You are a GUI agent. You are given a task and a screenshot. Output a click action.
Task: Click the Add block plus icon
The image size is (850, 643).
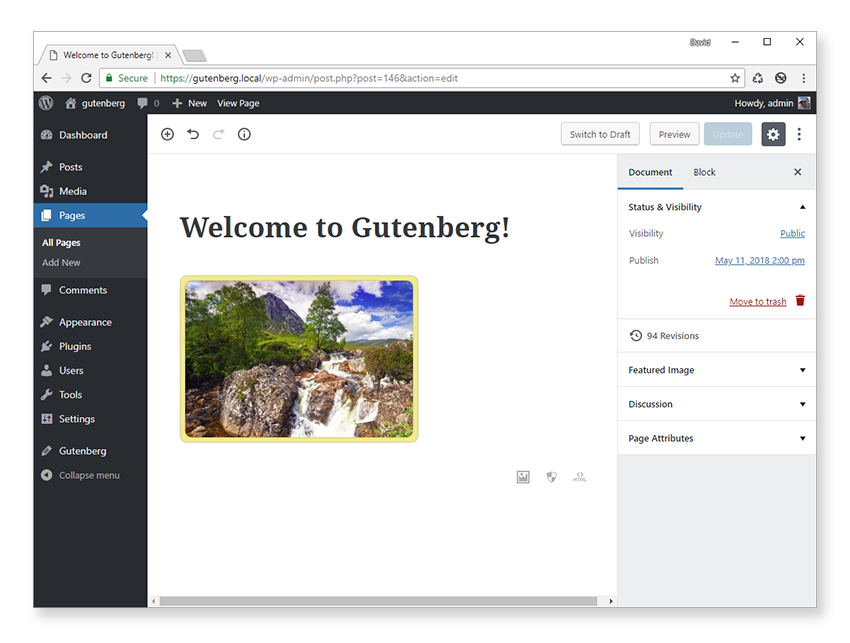(x=168, y=134)
